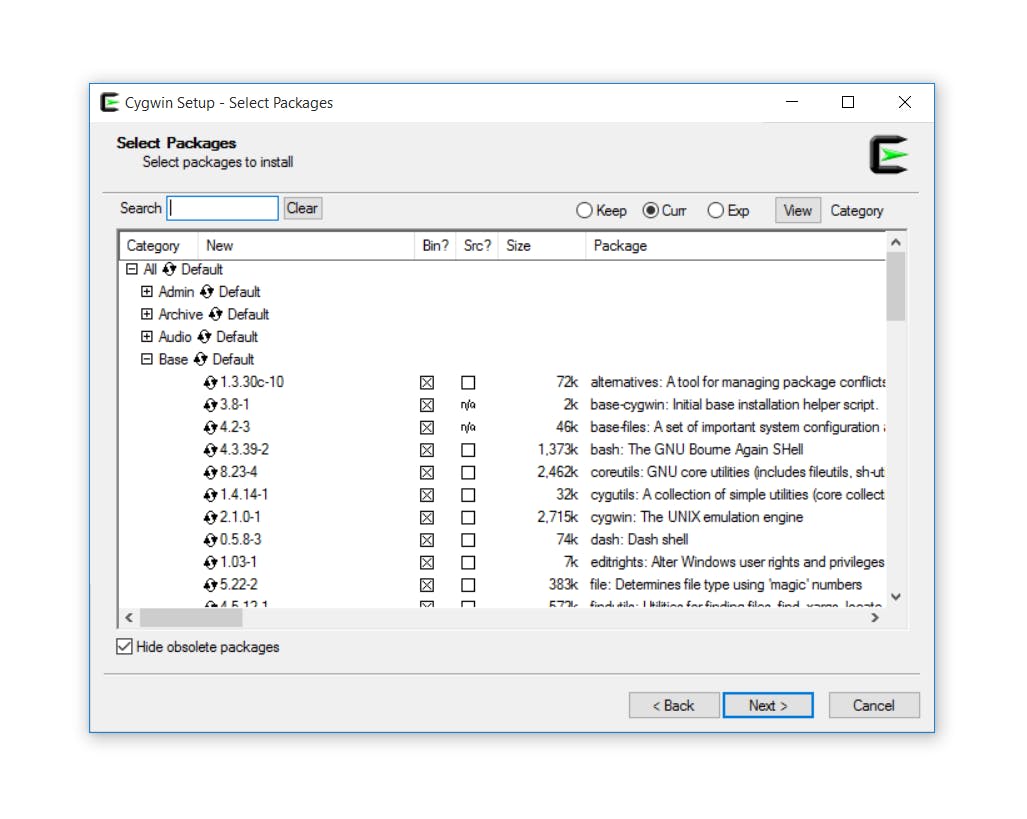The image size is (1027, 819).
Task: Cycle version icon for bash 4.3.39-2
Action: pos(210,450)
